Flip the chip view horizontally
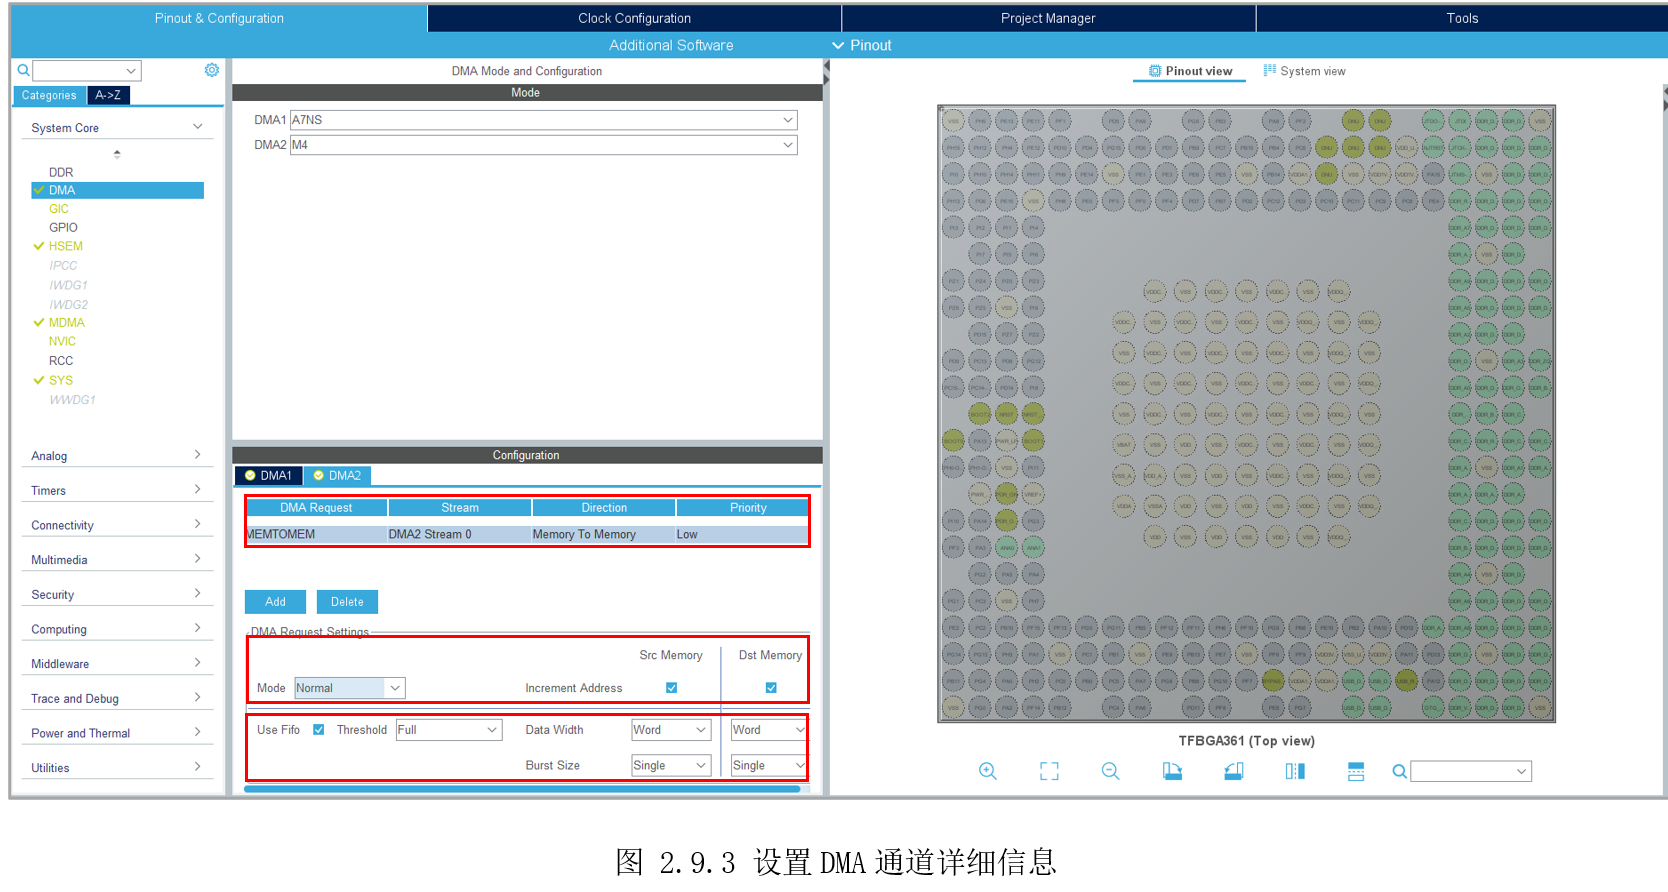The image size is (1668, 892). tap(1295, 771)
